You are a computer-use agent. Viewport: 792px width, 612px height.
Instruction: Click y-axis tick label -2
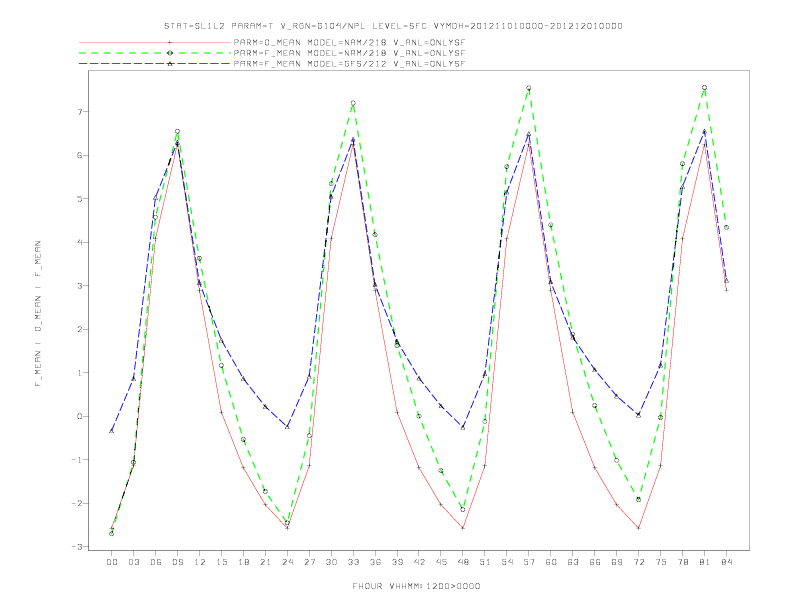[x=77, y=503]
